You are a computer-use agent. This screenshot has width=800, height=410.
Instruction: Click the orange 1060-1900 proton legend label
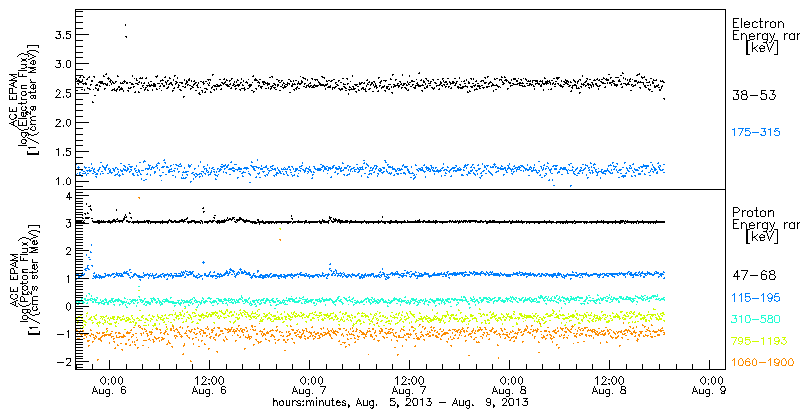[x=763, y=363]
